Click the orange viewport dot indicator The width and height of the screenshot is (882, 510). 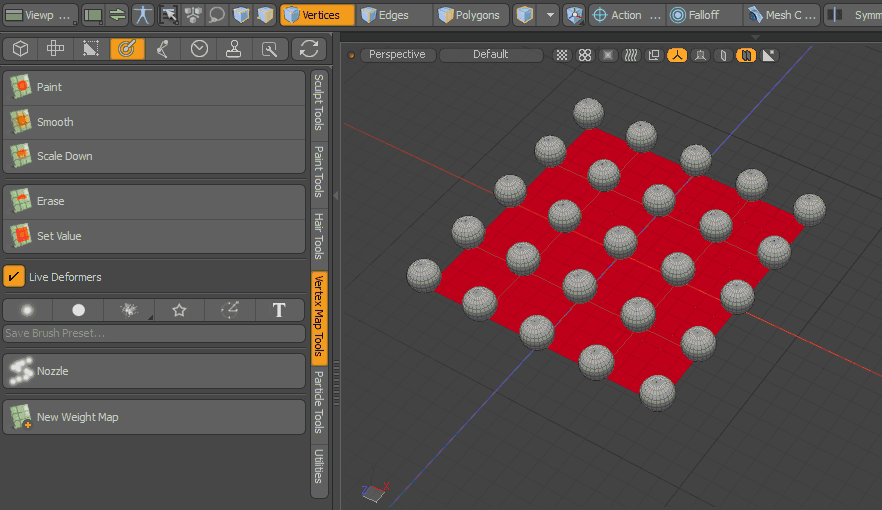351,55
